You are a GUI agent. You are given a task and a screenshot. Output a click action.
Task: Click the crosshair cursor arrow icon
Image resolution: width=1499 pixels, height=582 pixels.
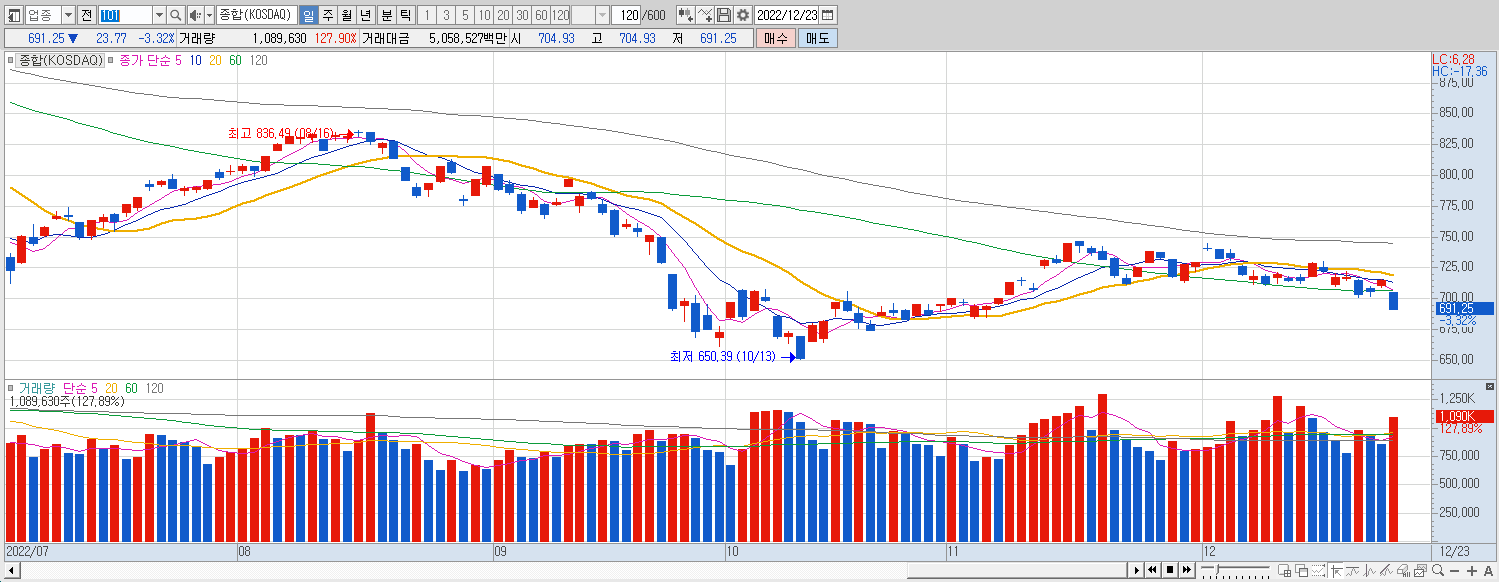(x=1337, y=571)
